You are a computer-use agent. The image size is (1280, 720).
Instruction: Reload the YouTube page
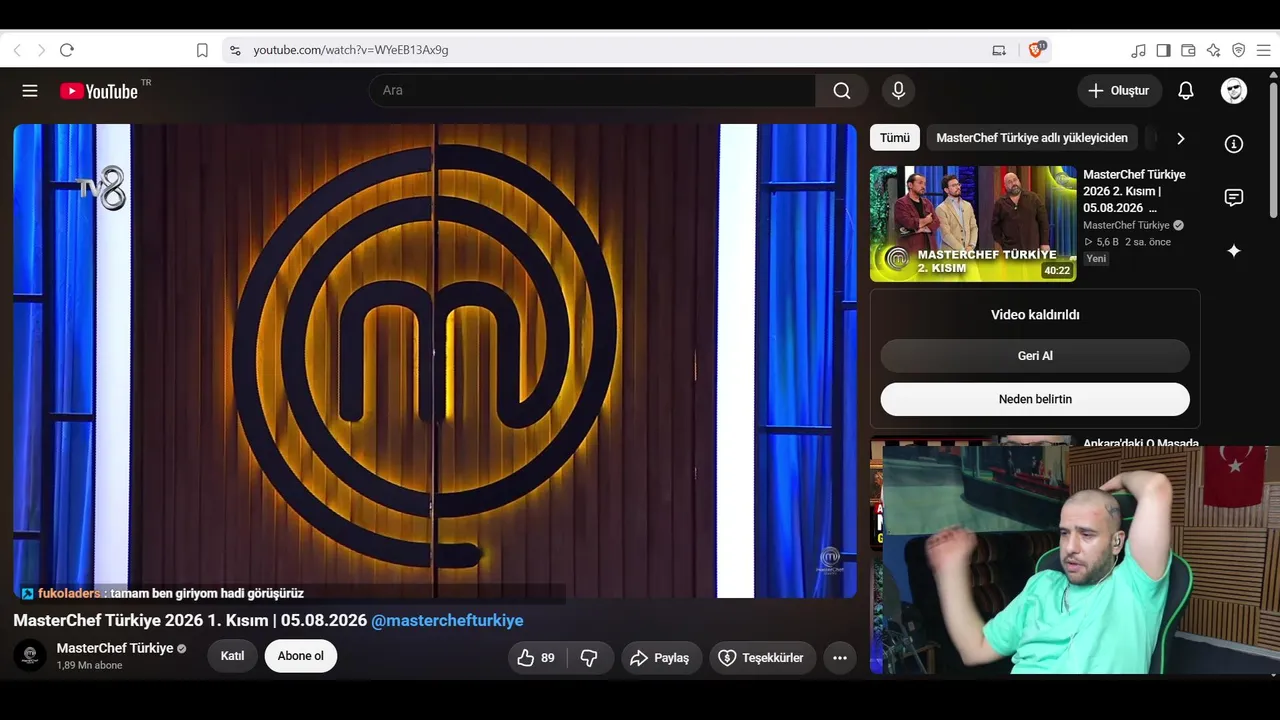67,50
